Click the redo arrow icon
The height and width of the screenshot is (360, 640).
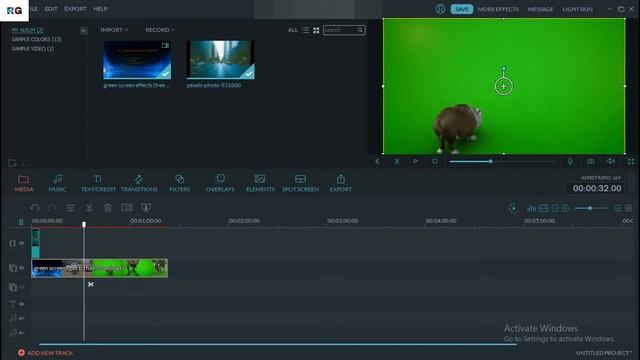click(x=52, y=208)
